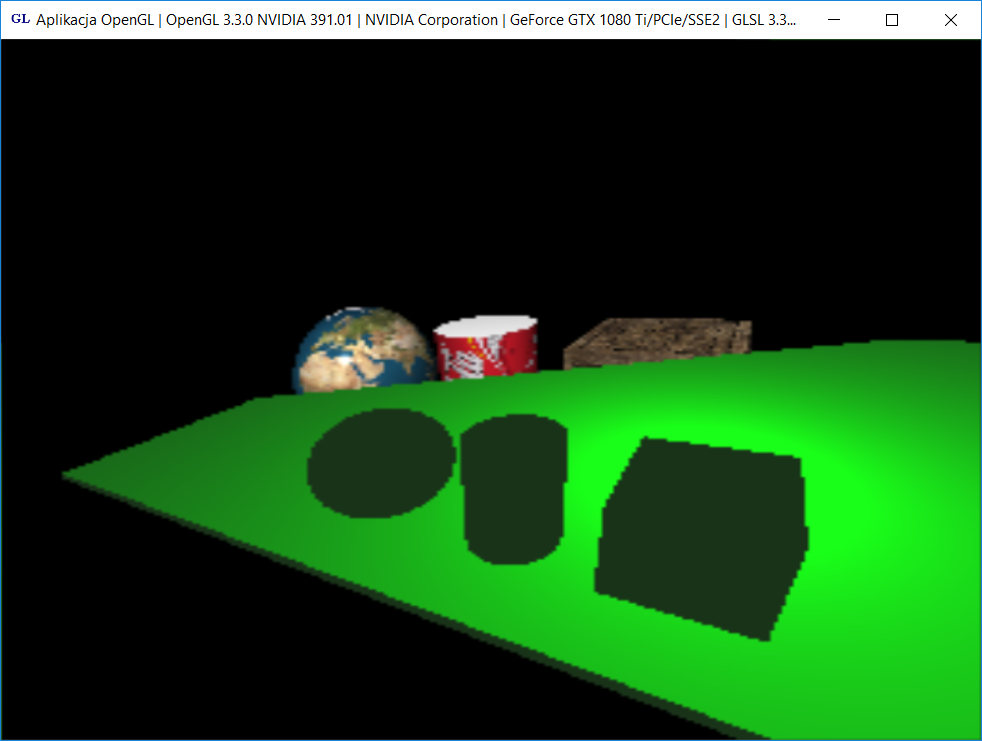The height and width of the screenshot is (741, 982).
Task: Select the Coca-Cola can cylinder
Action: [484, 350]
